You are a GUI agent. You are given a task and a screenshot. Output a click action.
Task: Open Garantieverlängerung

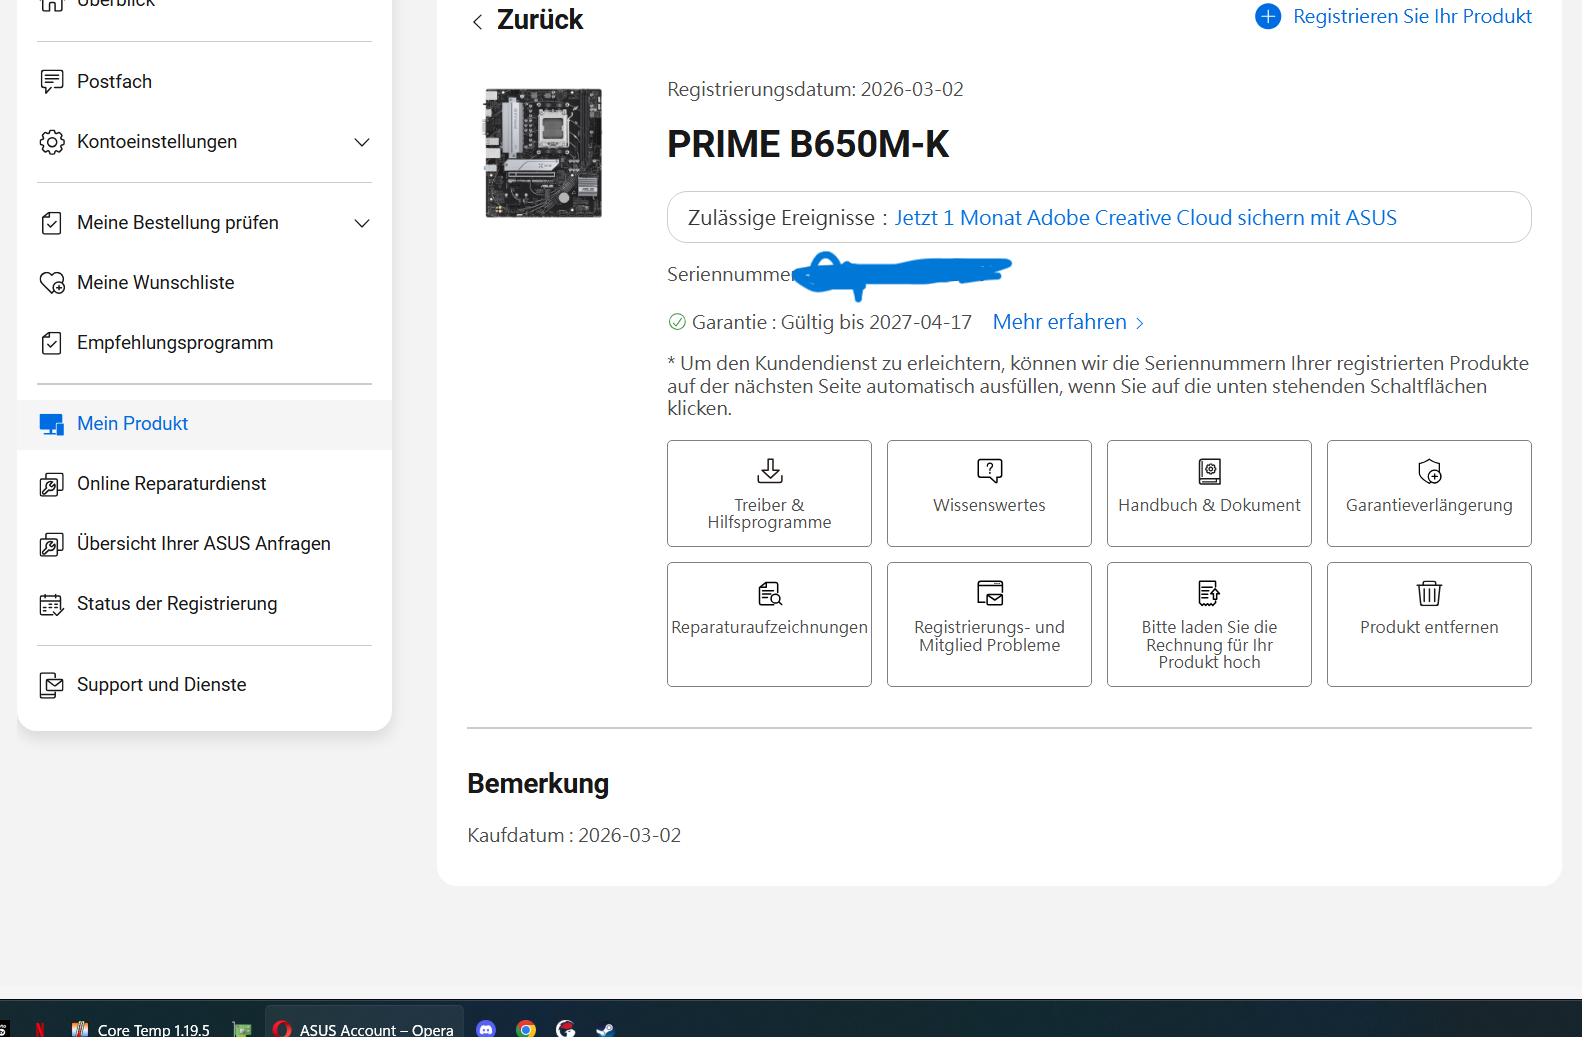[1429, 494]
